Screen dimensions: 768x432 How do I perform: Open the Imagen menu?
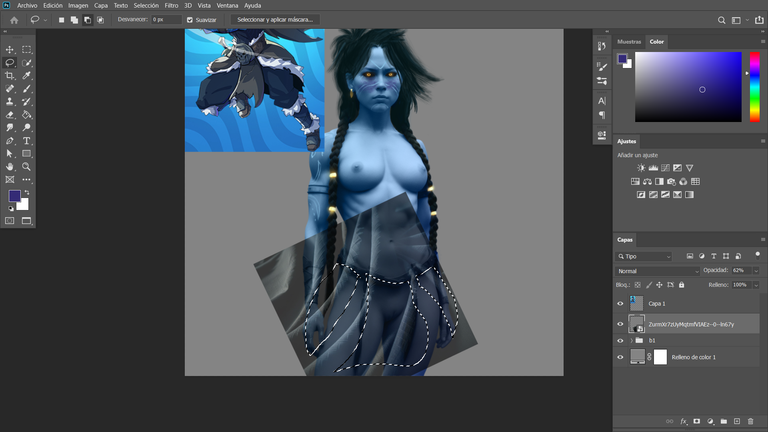pyautogui.click(x=78, y=5)
